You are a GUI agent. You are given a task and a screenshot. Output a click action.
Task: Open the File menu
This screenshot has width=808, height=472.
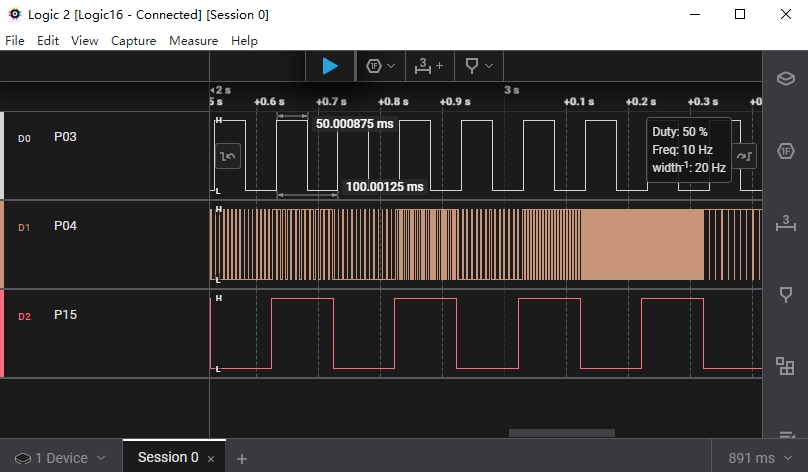click(14, 41)
